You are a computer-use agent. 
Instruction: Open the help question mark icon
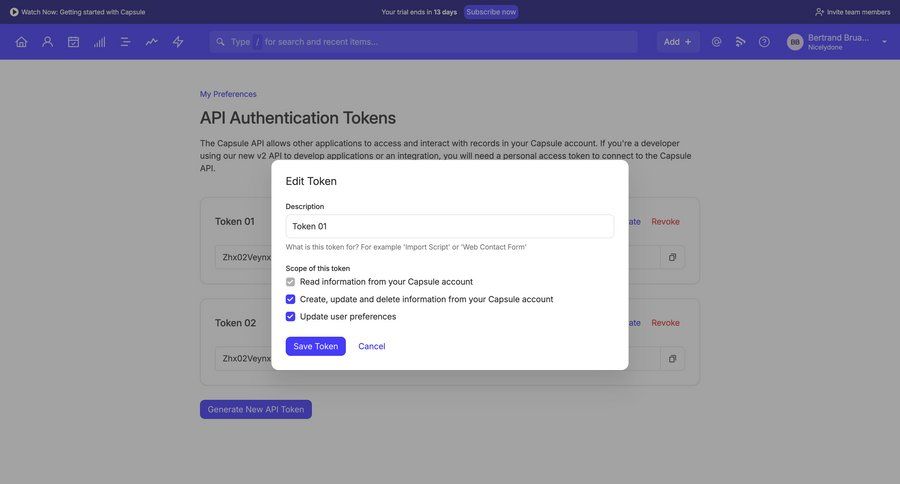[764, 42]
